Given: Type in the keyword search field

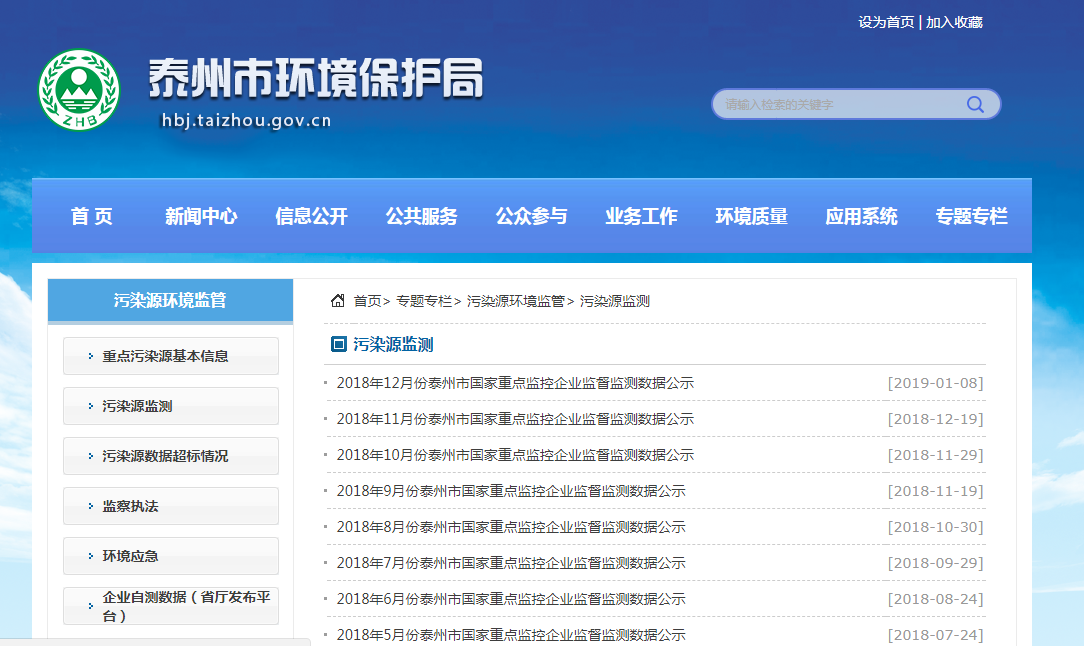Looking at the screenshot, I should pyautogui.click(x=838, y=104).
